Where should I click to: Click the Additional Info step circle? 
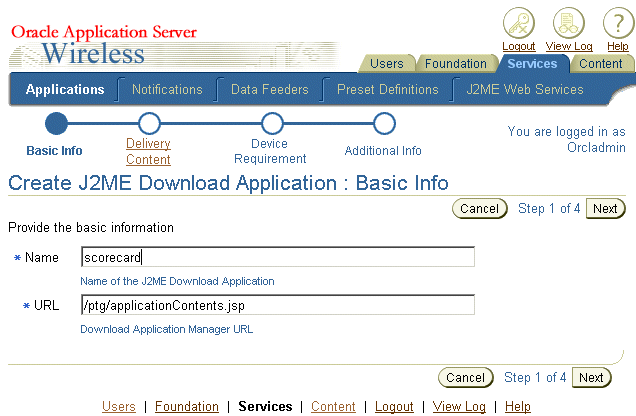pos(384,123)
